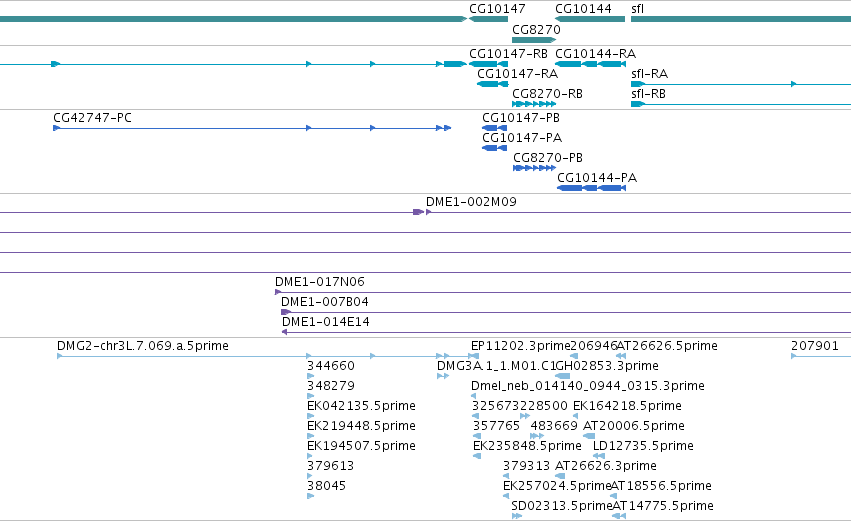Select the 483669 feature label
The width and height of the screenshot is (851, 521).
click(x=554, y=426)
